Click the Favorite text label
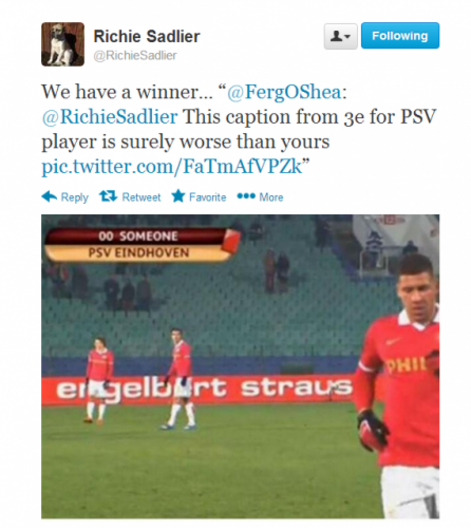Viewport: 471px width, 528px height. click(x=207, y=197)
